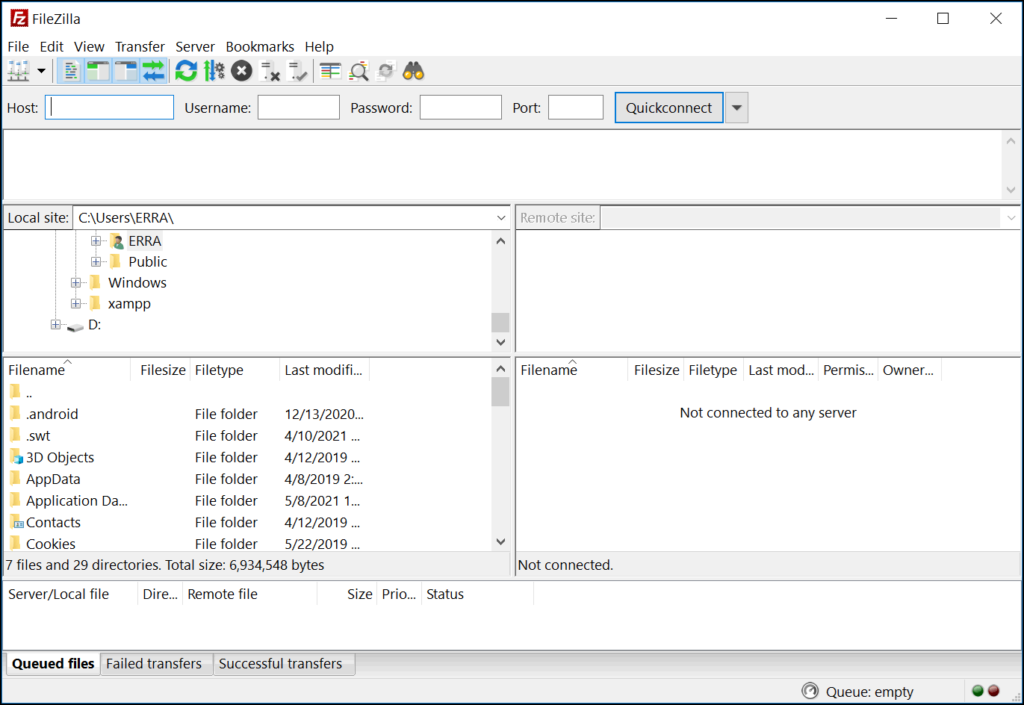Open the Bookmarks menu
The width and height of the screenshot is (1024, 705).
(x=260, y=47)
